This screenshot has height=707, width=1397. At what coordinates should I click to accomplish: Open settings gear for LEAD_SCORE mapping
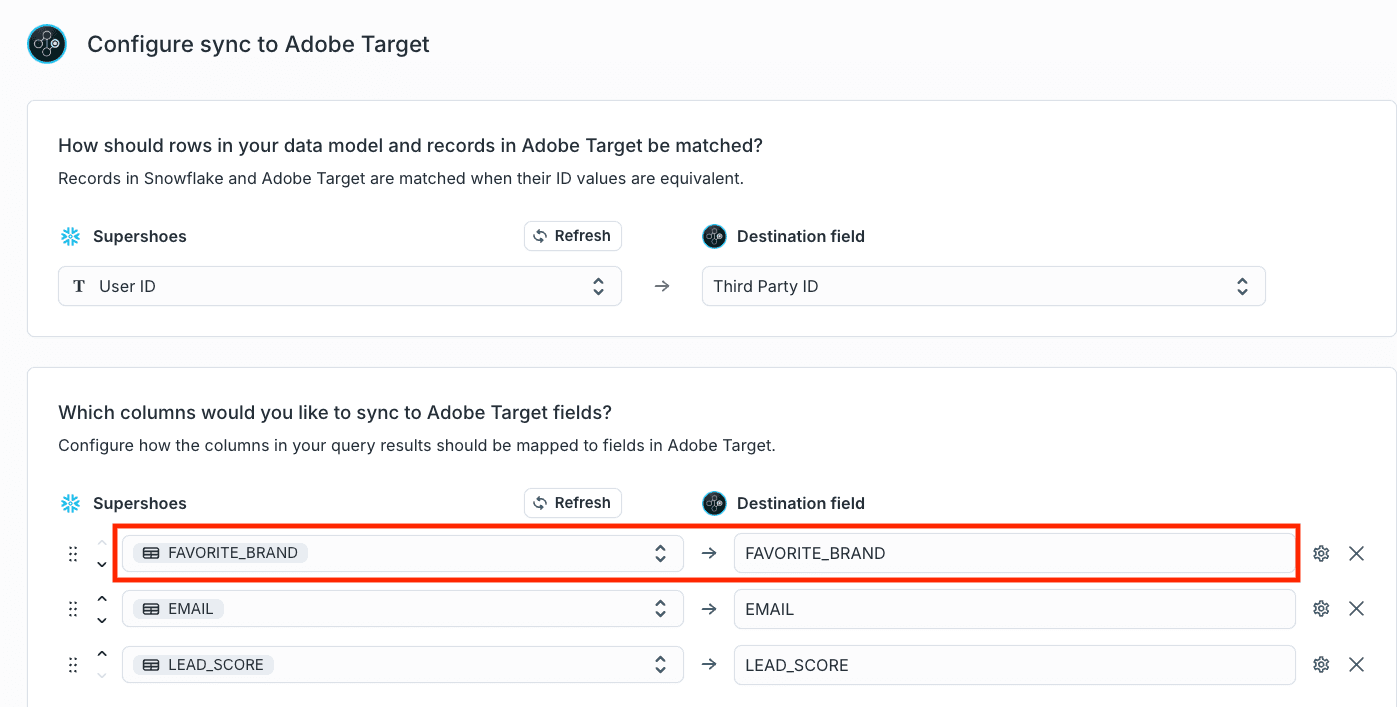[1321, 664]
